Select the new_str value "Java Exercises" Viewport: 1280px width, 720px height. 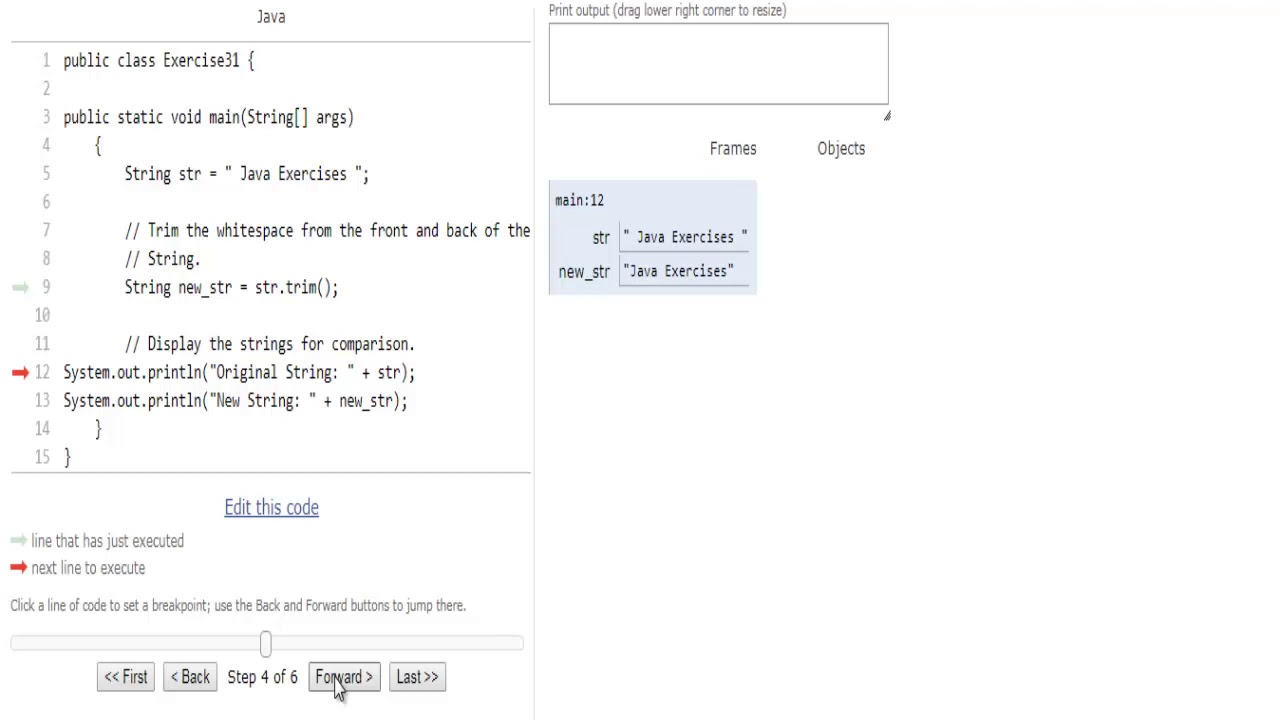[x=678, y=271]
